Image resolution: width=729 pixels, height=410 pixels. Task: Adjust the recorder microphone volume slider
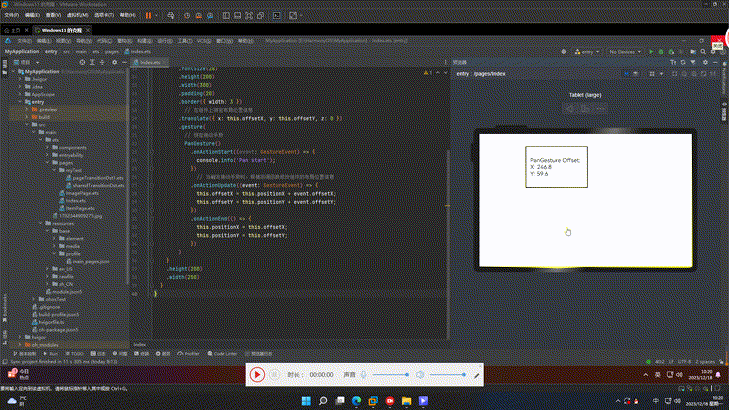tap(391, 375)
